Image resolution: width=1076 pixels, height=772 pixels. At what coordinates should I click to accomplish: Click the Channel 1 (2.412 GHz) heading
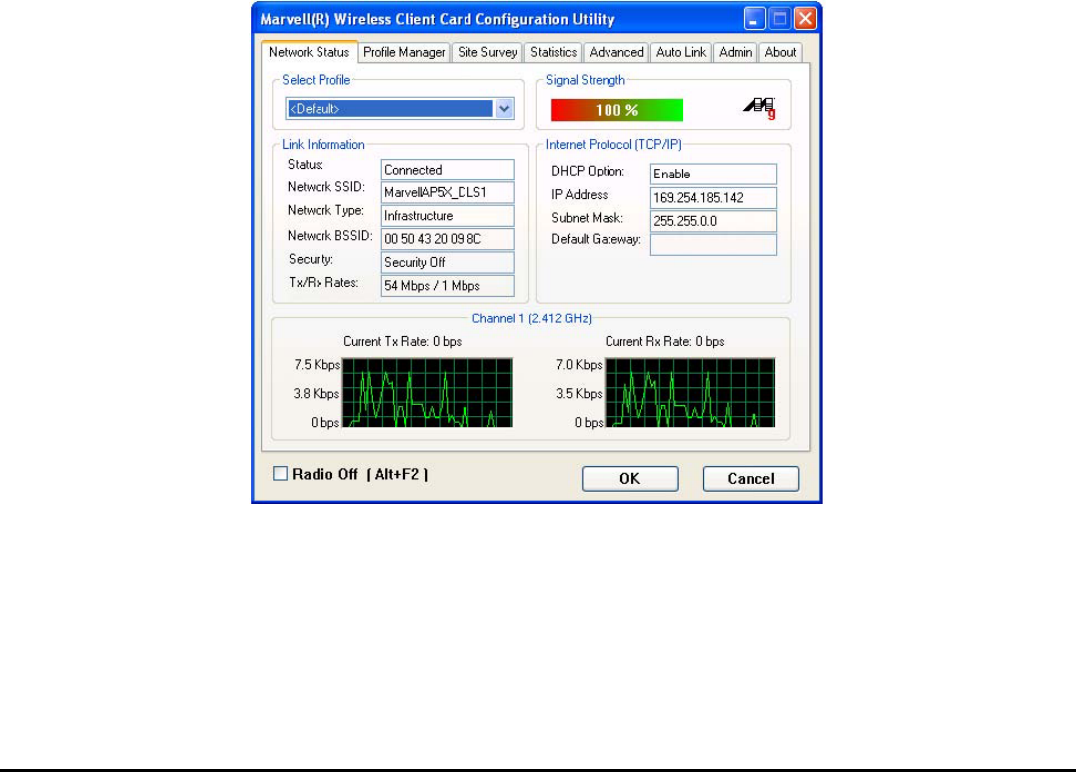pyautogui.click(x=532, y=318)
